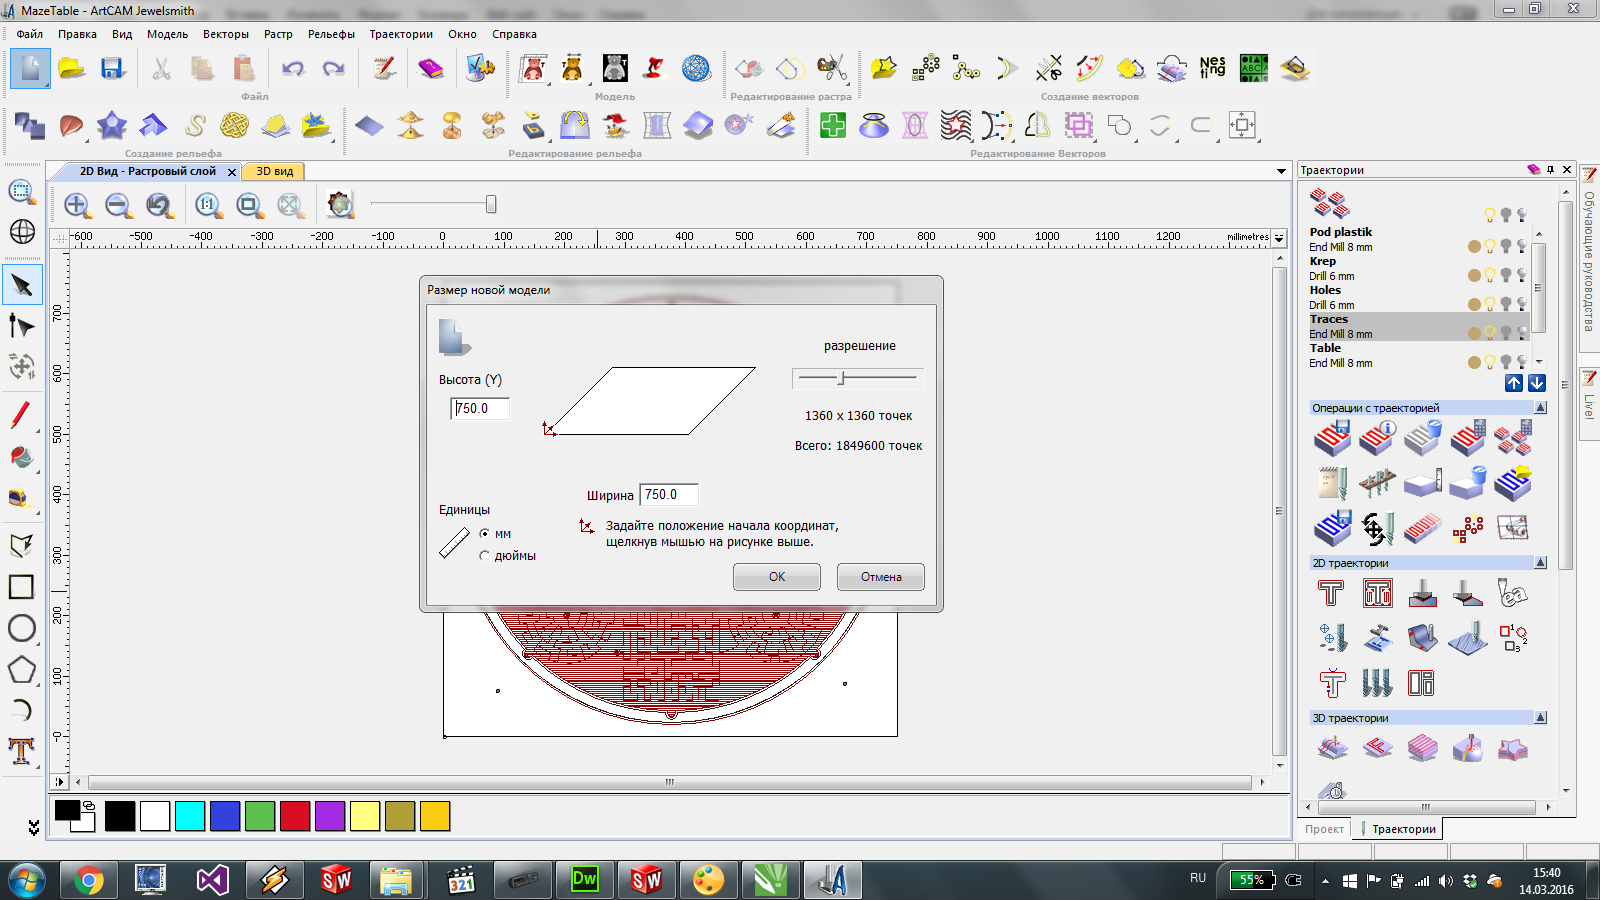This screenshot has height=900, width=1600.
Task: Expand the left toolbar overflow chevron
Action: click(x=34, y=828)
